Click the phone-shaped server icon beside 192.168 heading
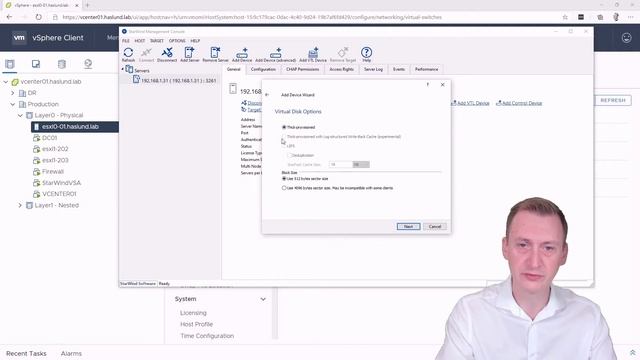The height and width of the screenshot is (360, 640). (233, 89)
